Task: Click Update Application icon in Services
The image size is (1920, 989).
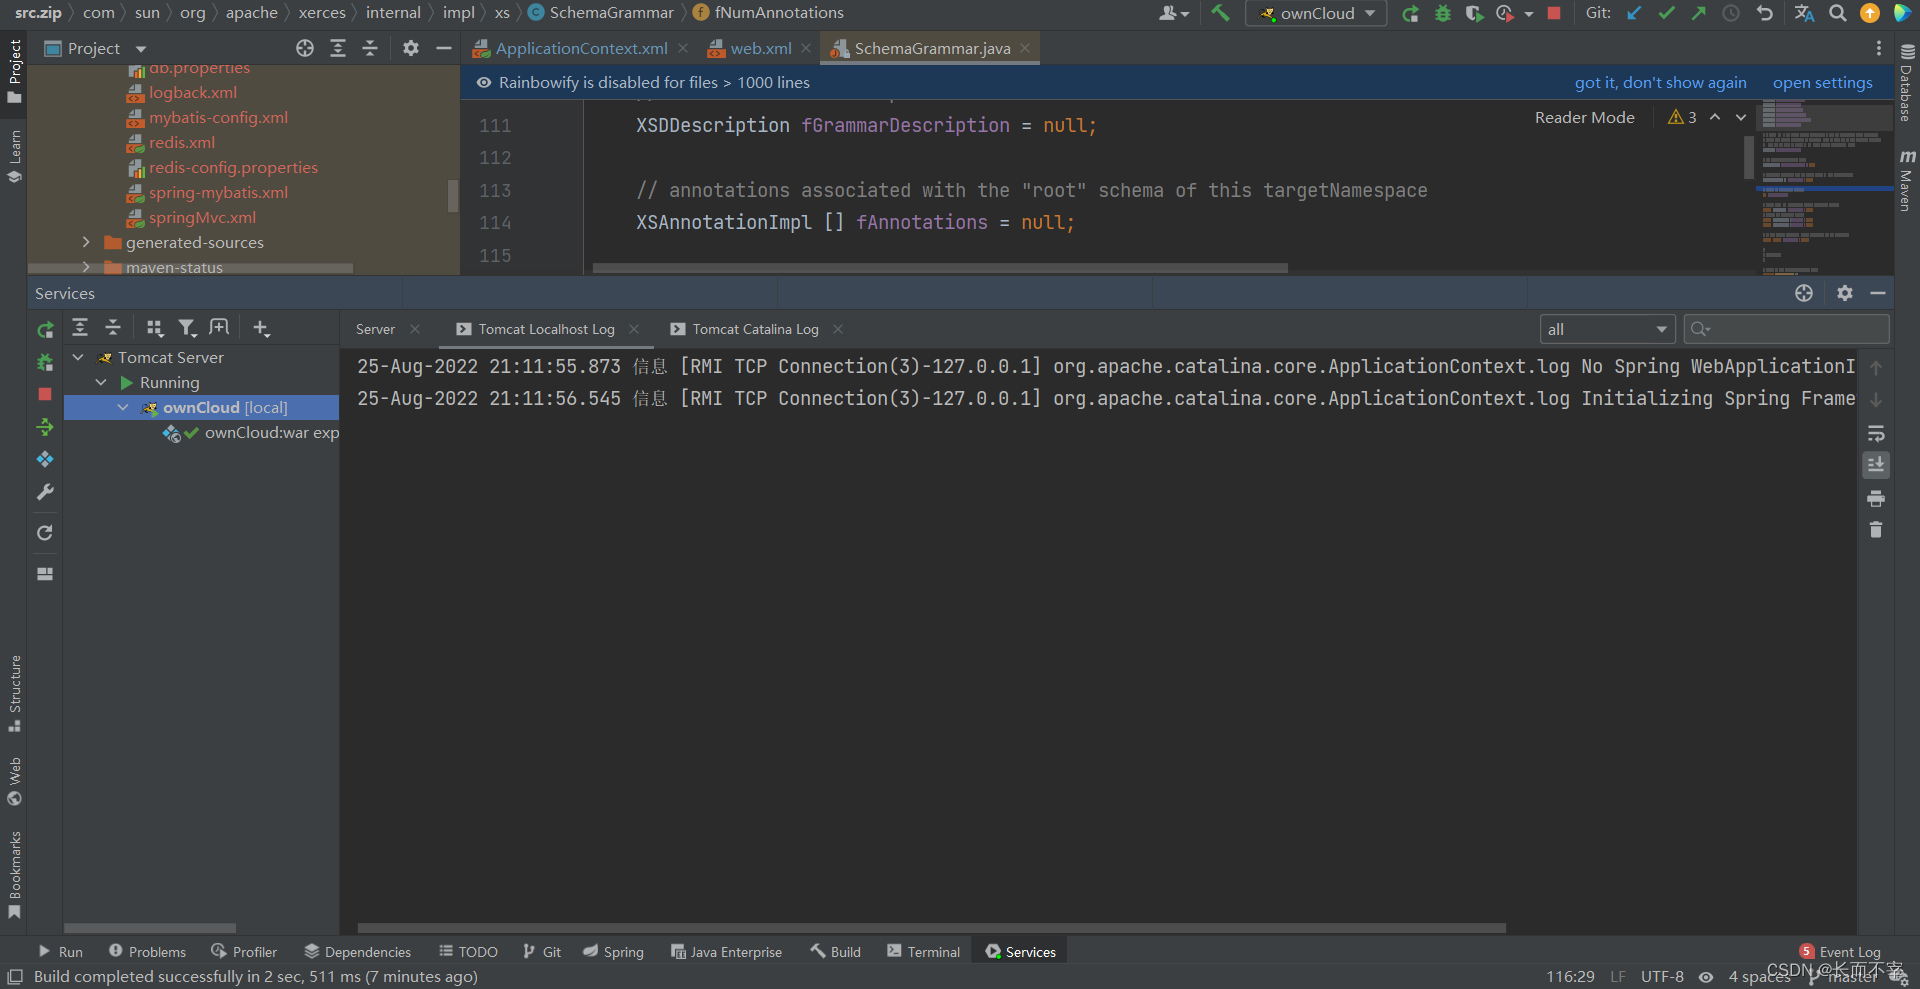Action: 45,459
